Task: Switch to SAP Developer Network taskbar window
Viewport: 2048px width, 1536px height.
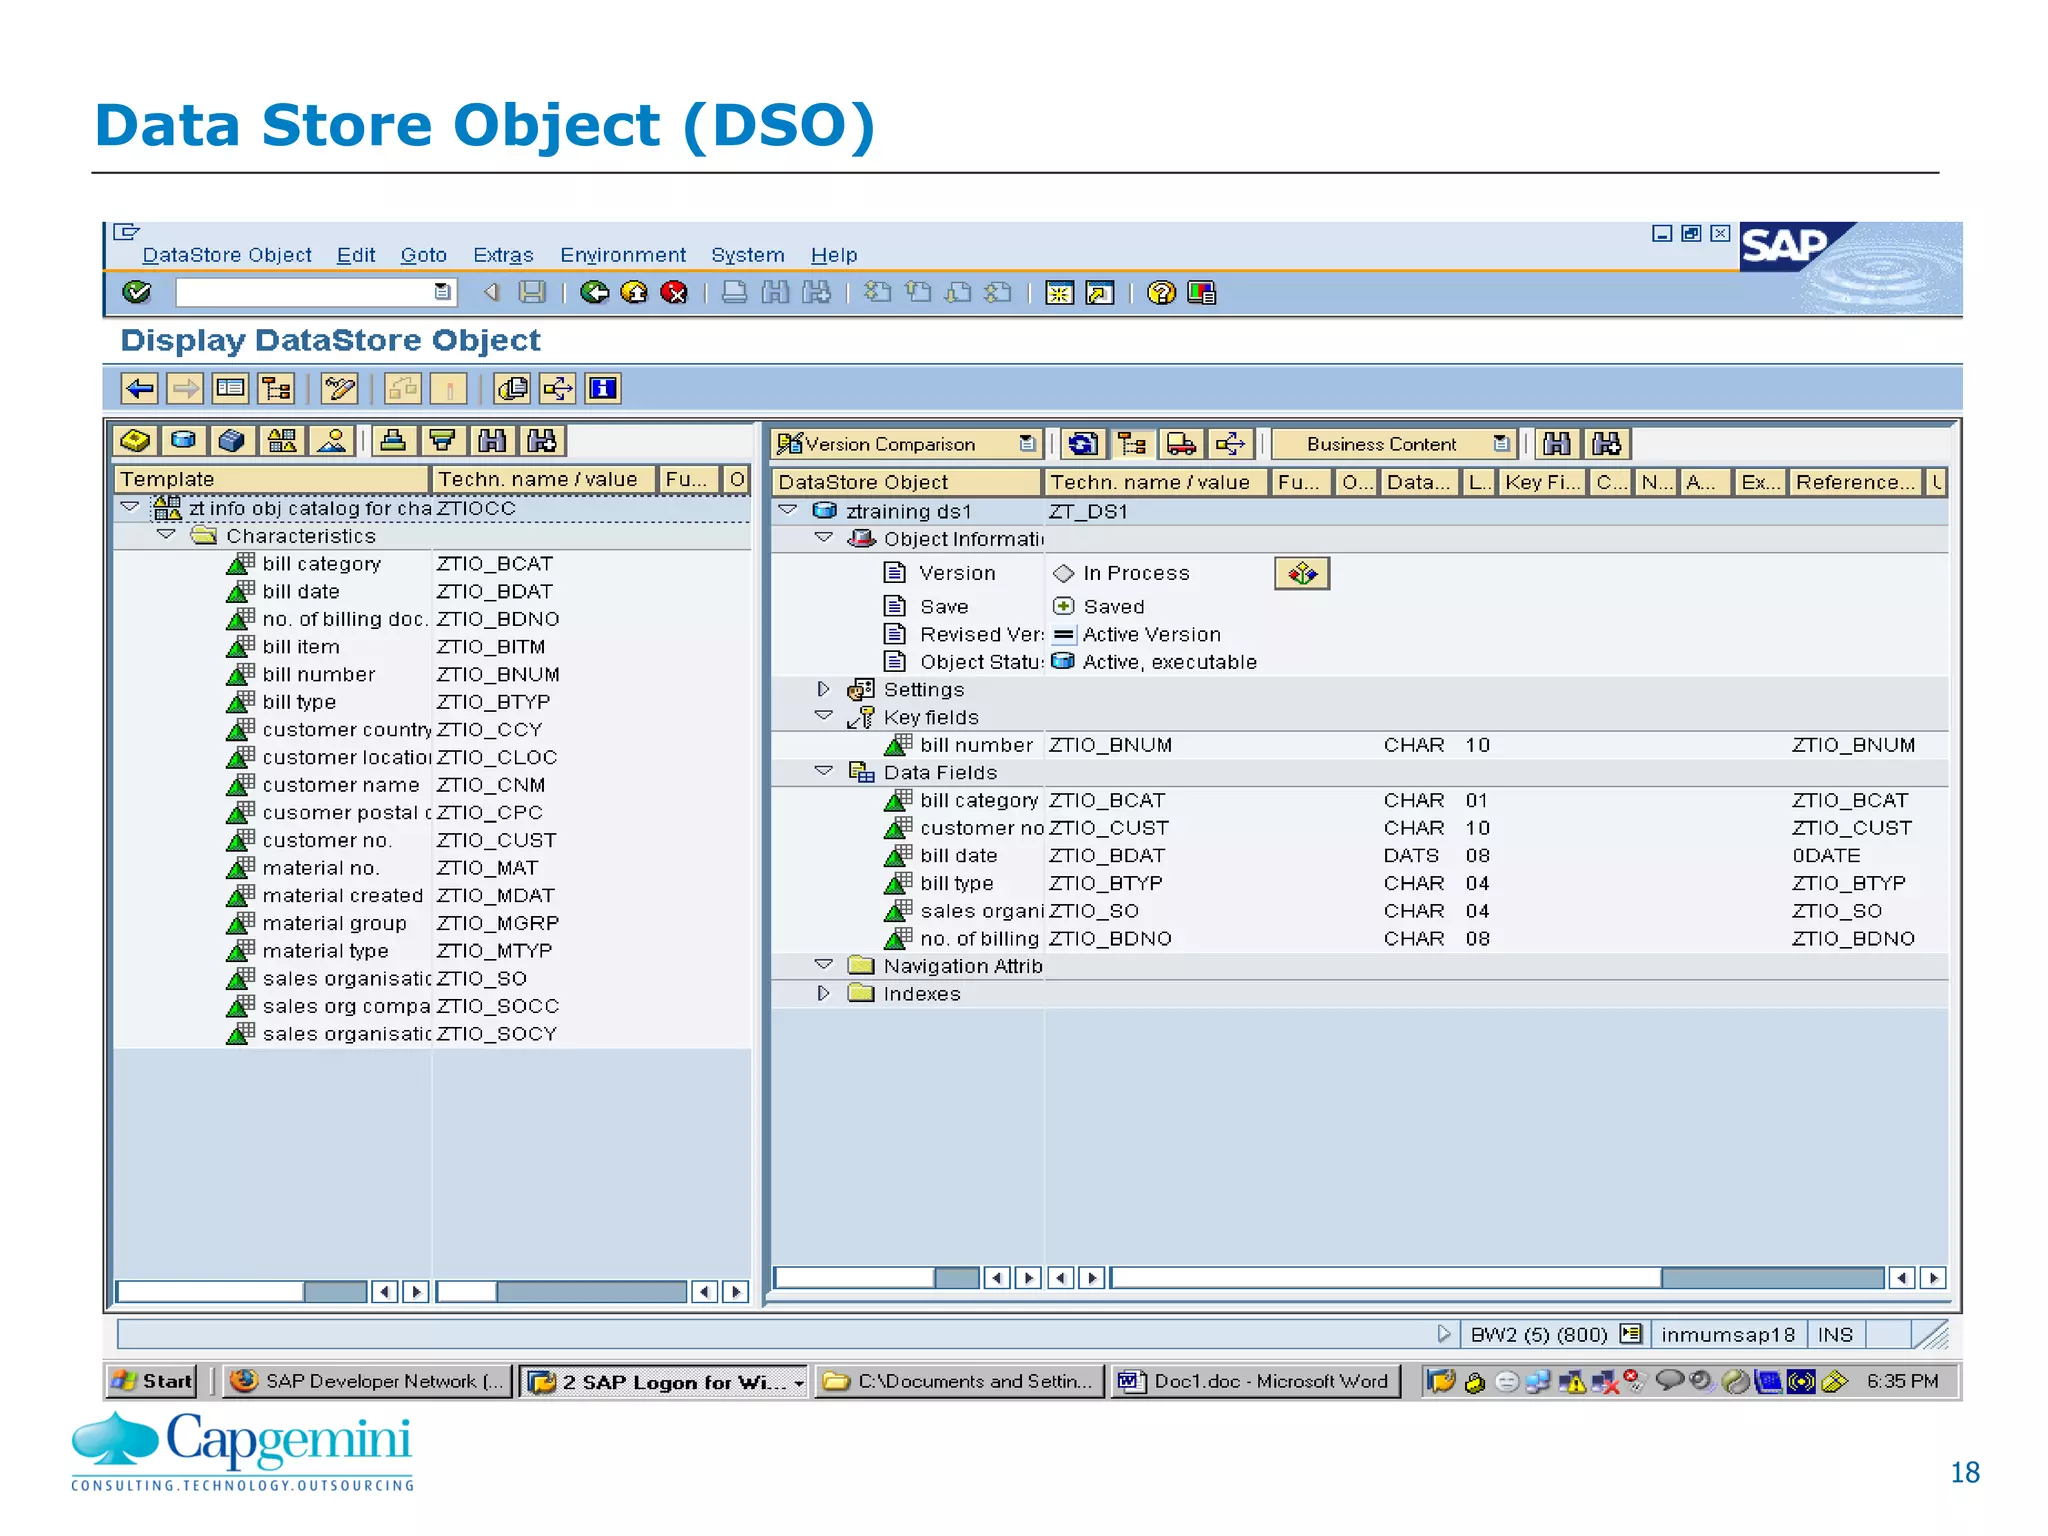Action: coord(367,1381)
